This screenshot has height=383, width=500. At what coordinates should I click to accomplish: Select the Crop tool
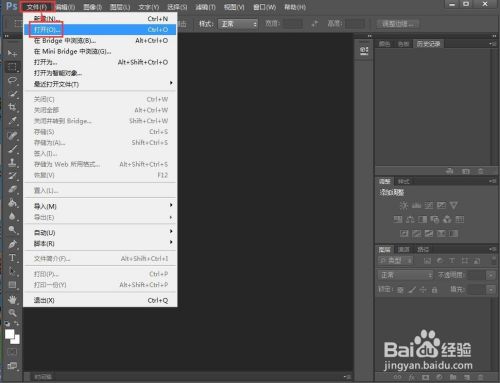[12, 107]
